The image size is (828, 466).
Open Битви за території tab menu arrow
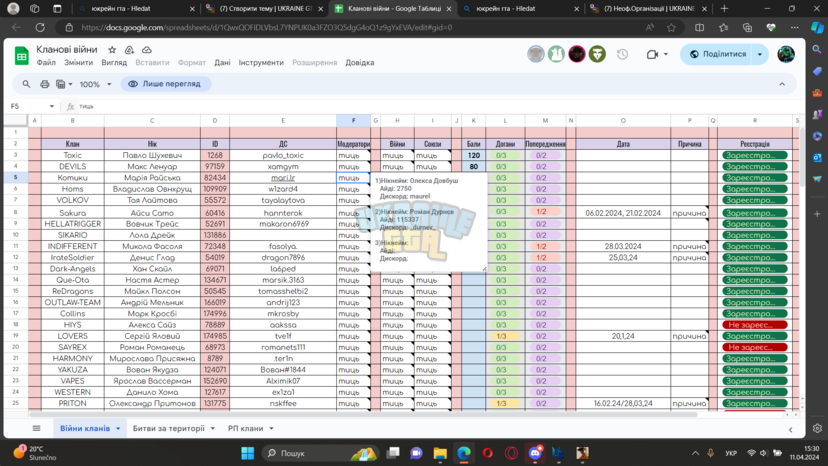[x=213, y=428]
